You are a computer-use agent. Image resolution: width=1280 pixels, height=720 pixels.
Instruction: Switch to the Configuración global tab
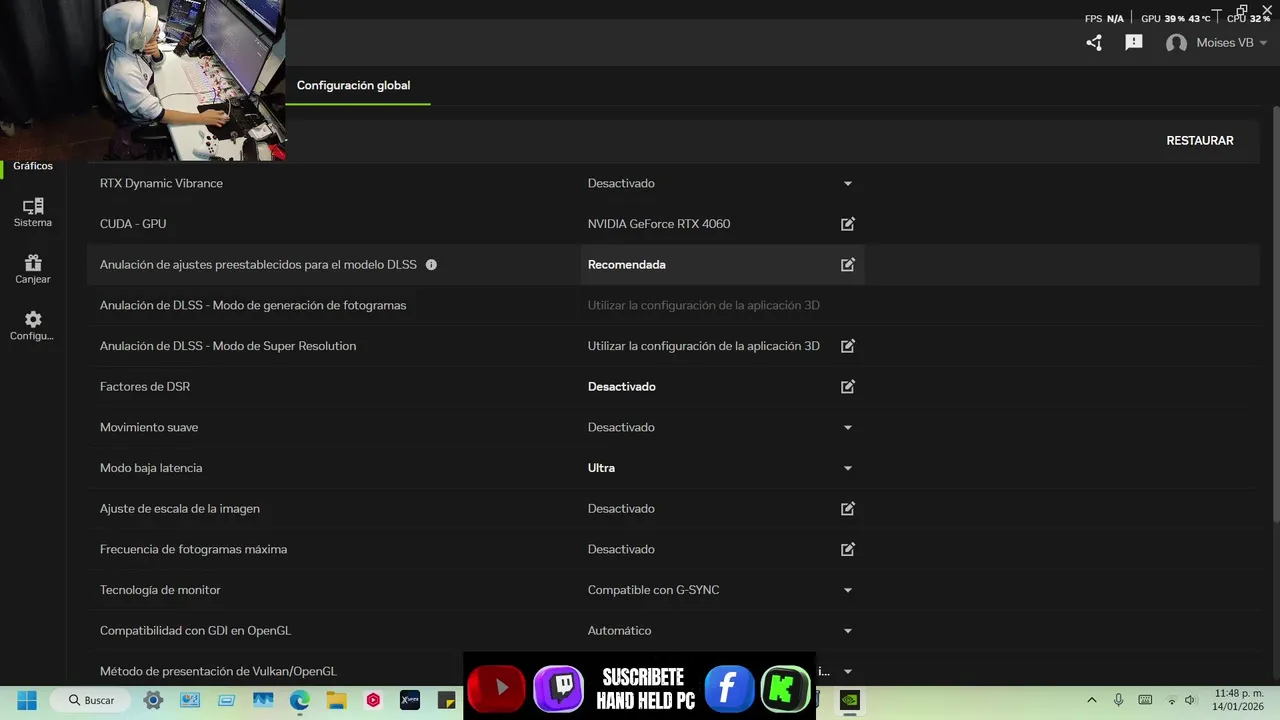click(x=353, y=86)
